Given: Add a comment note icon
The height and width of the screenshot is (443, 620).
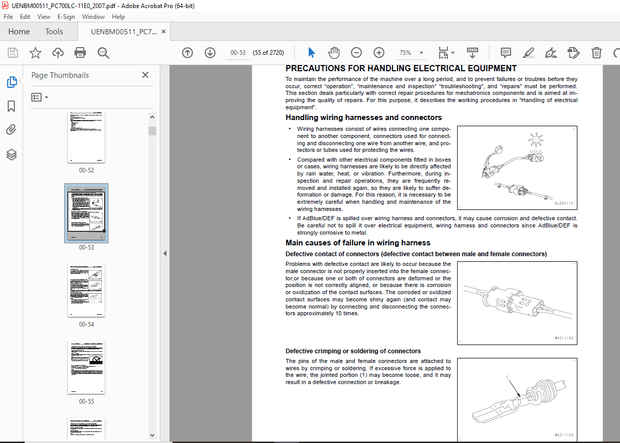Looking at the screenshot, I should pyautogui.click(x=506, y=53).
